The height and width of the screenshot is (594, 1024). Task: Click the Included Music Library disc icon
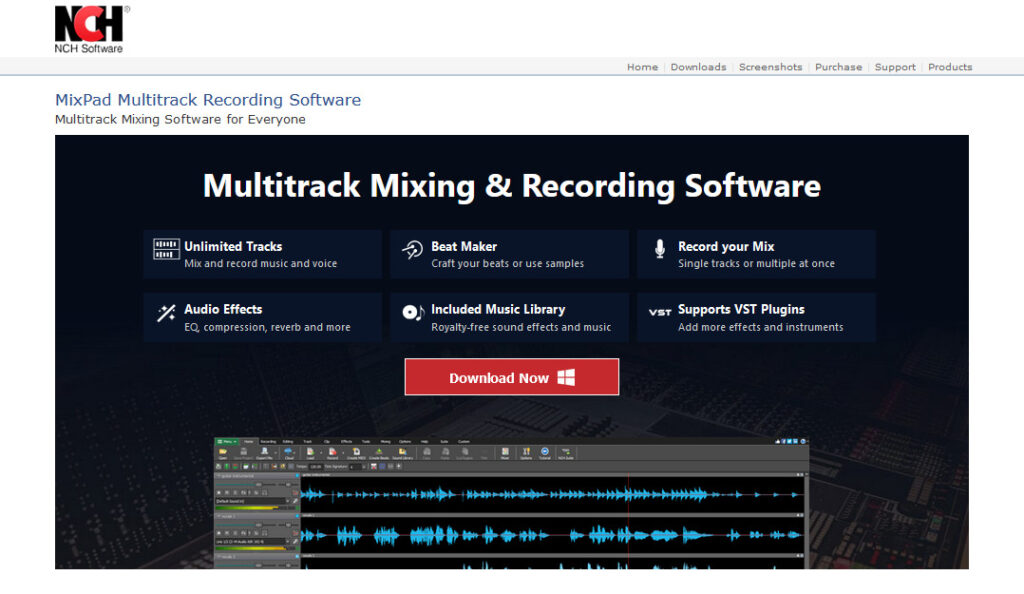pos(413,313)
